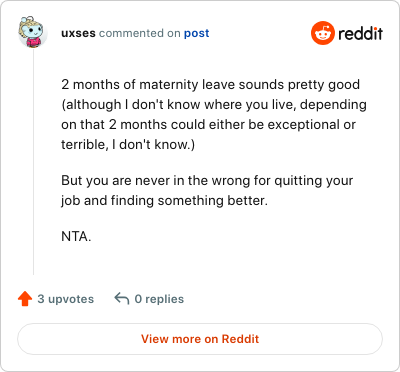Image resolution: width=400 pixels, height=372 pixels.
Task: Click the orange upvote arrow icon
Action: click(25, 299)
